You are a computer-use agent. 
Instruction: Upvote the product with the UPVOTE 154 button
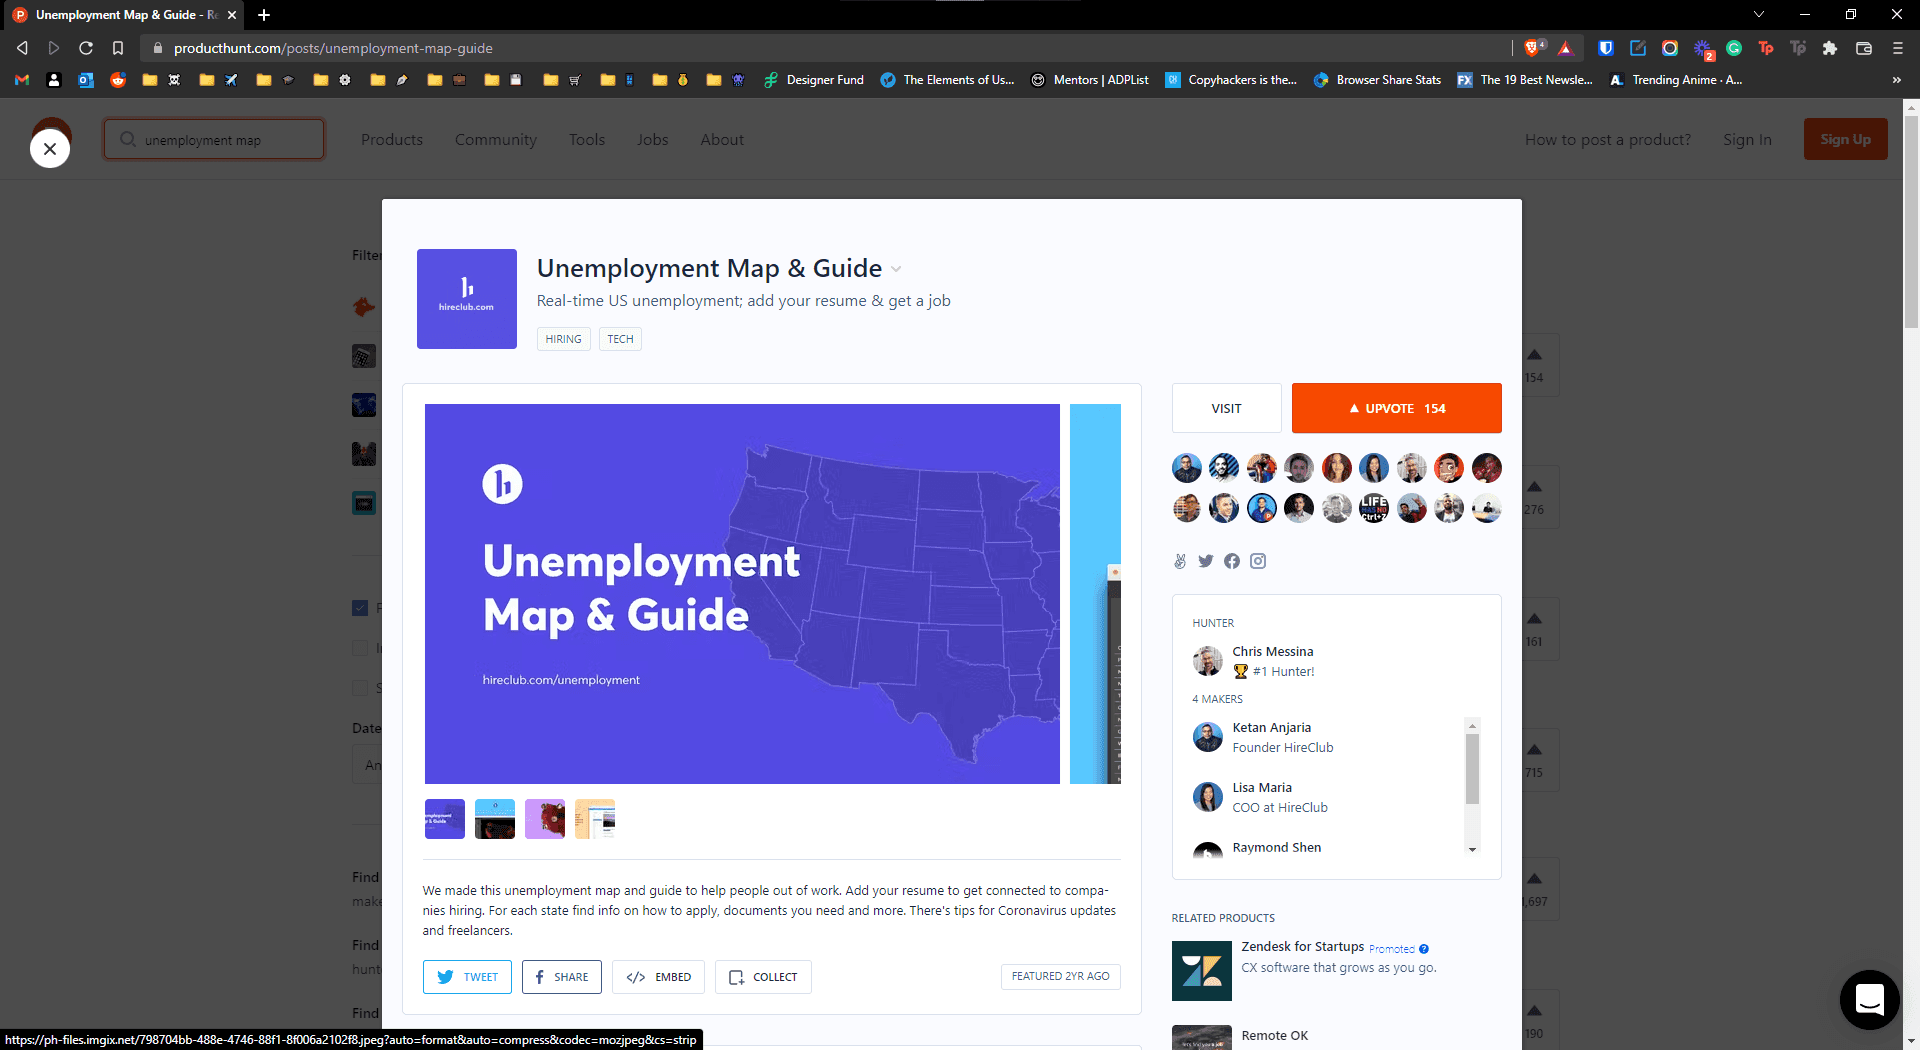coord(1397,408)
